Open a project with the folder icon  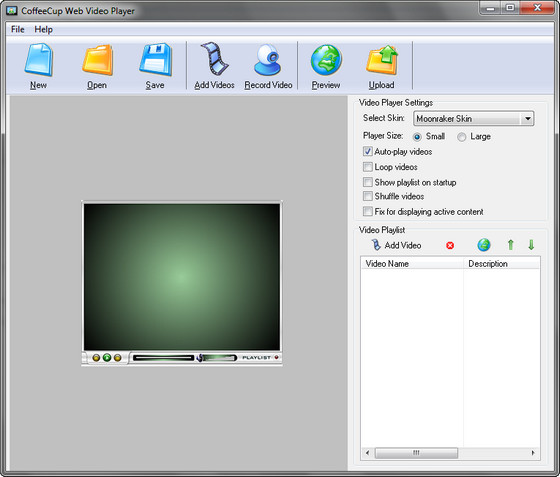coord(97,60)
